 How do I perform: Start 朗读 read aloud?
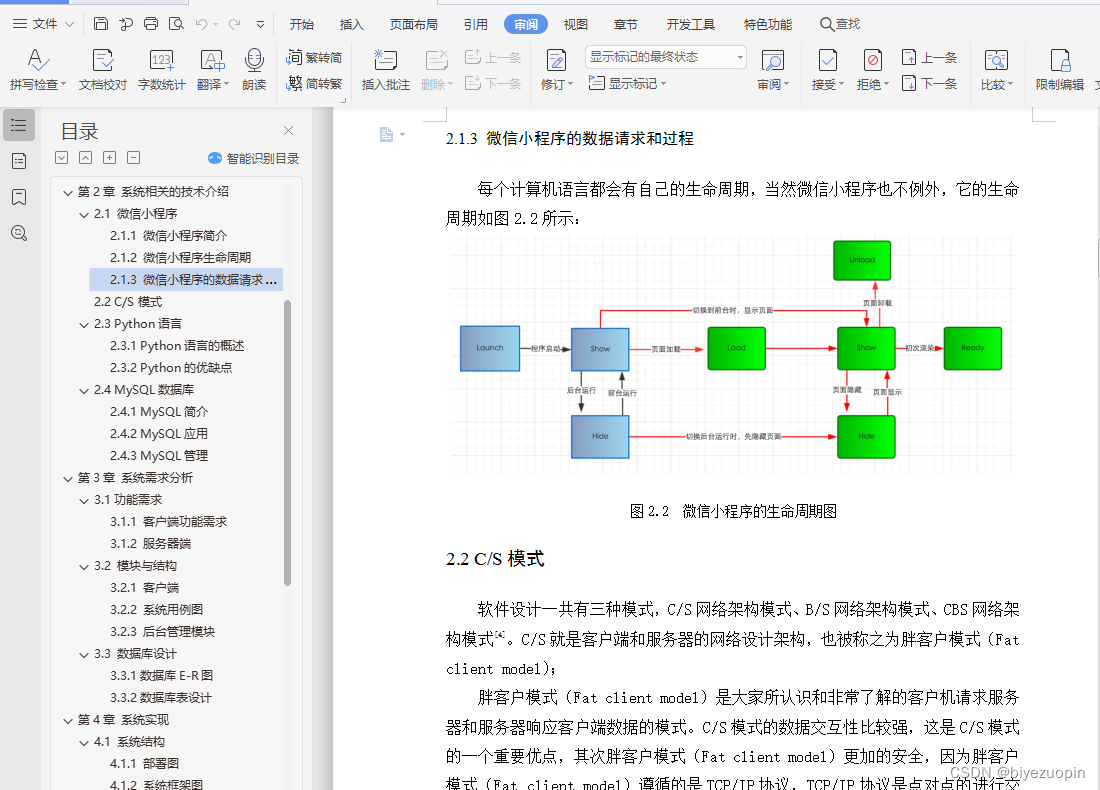point(255,69)
